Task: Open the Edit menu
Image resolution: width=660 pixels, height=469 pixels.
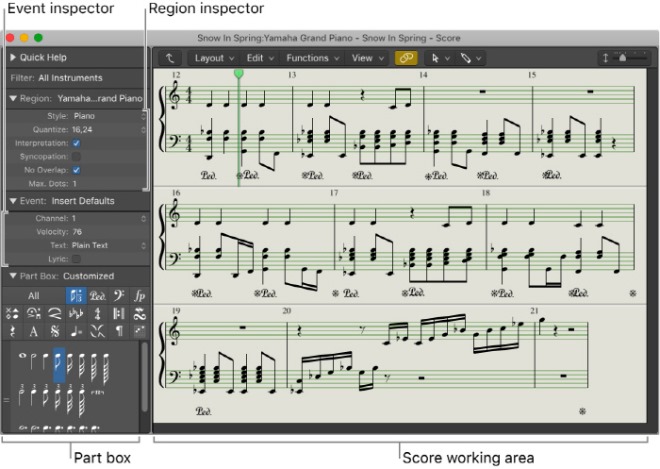Action: (x=260, y=58)
